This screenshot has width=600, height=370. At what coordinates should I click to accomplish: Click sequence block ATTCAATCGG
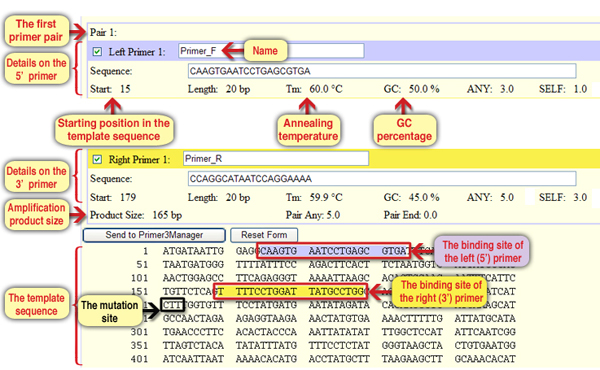click(x=485, y=332)
